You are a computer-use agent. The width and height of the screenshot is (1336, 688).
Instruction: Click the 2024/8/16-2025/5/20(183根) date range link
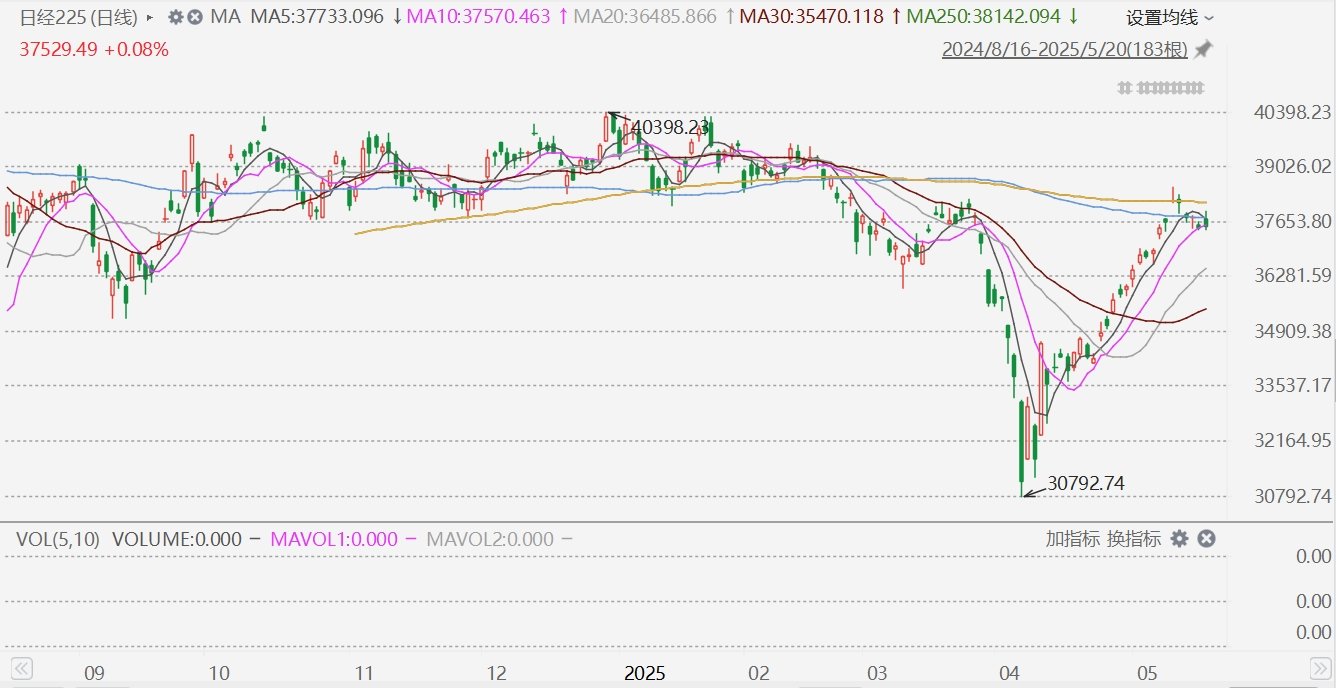click(1065, 49)
